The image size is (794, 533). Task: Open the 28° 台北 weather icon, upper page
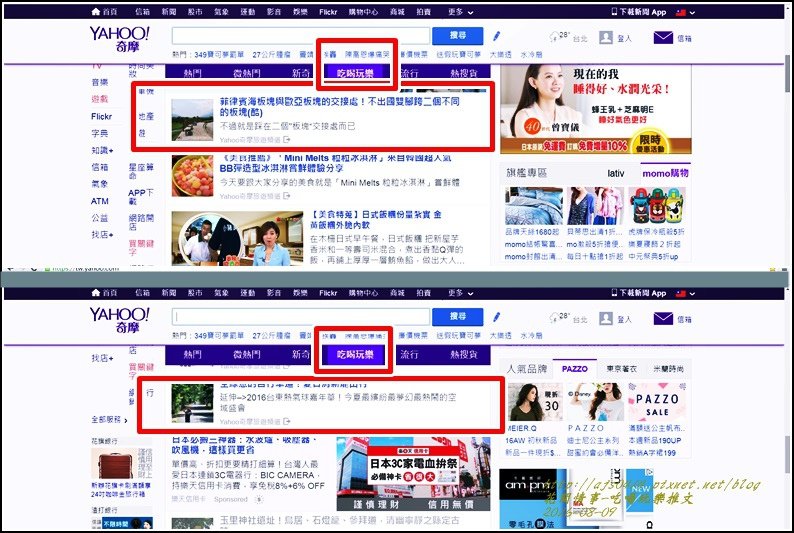(x=553, y=36)
